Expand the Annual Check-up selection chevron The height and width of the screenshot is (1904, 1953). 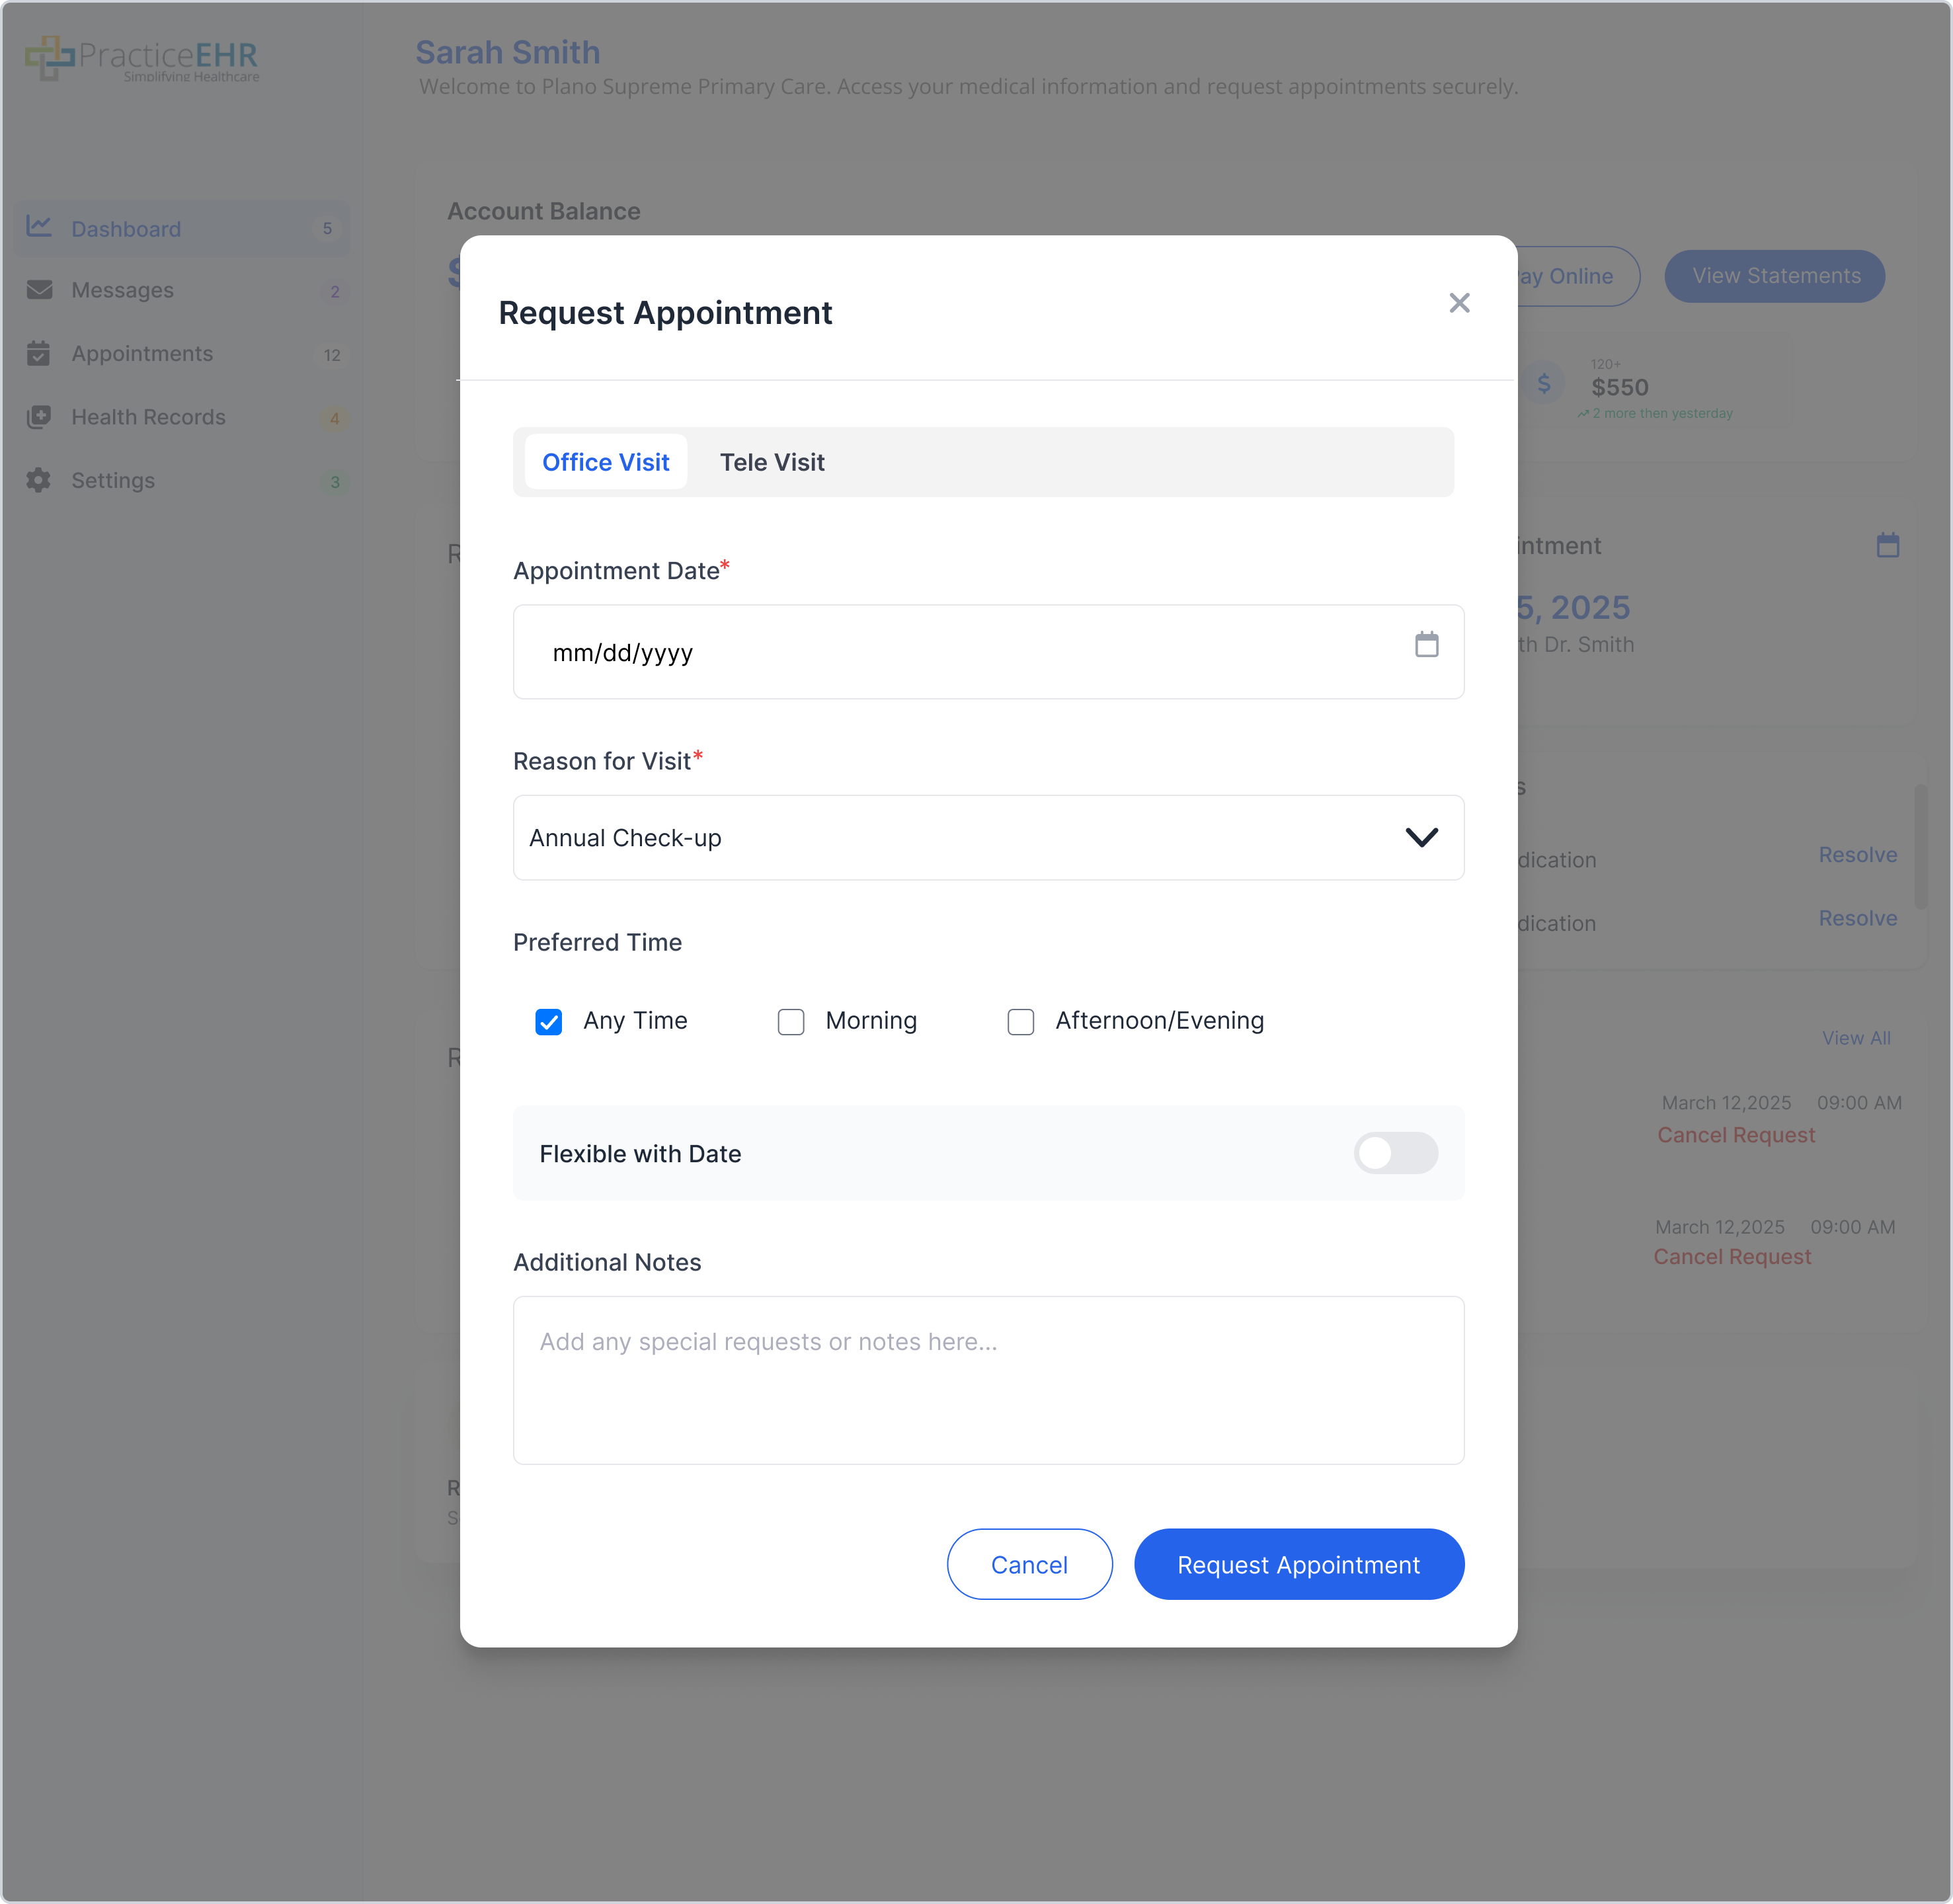tap(1422, 837)
